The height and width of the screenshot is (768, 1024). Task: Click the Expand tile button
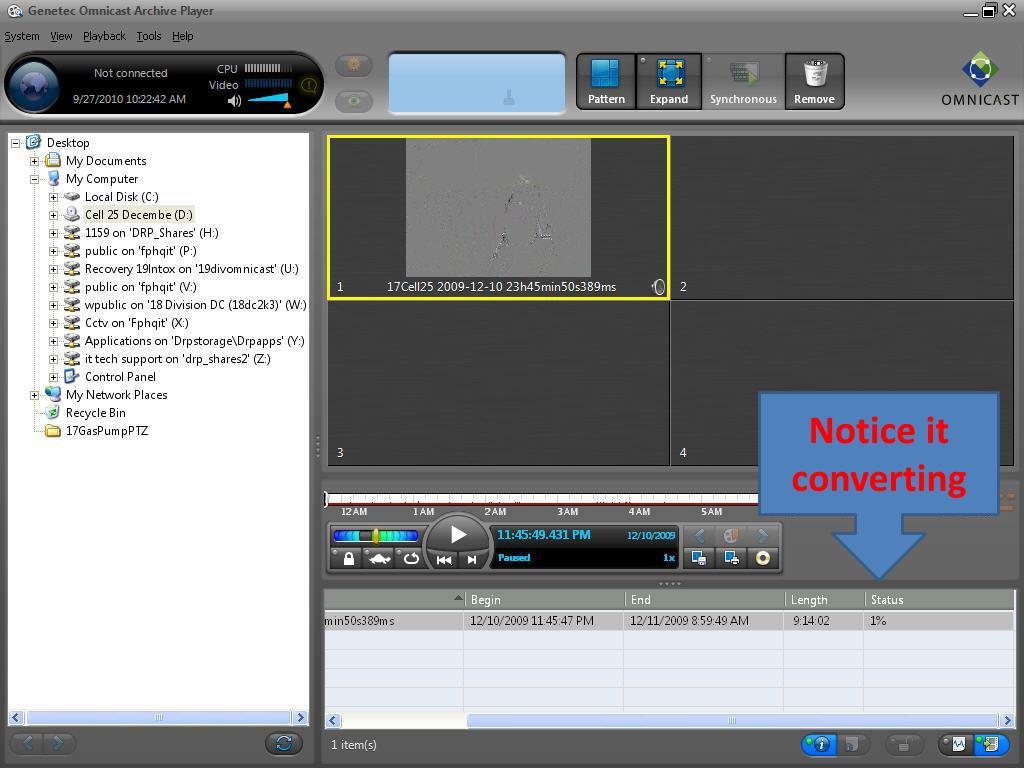pyautogui.click(x=669, y=82)
